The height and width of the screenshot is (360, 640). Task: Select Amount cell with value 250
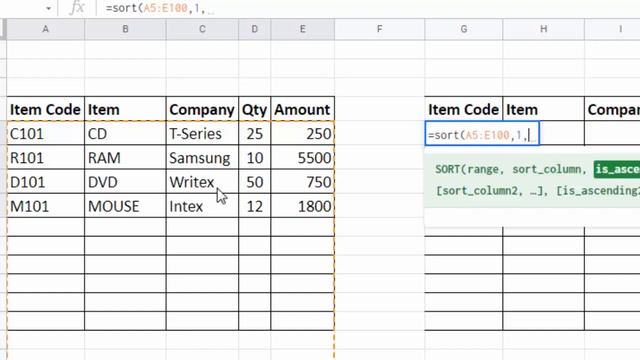[302, 133]
